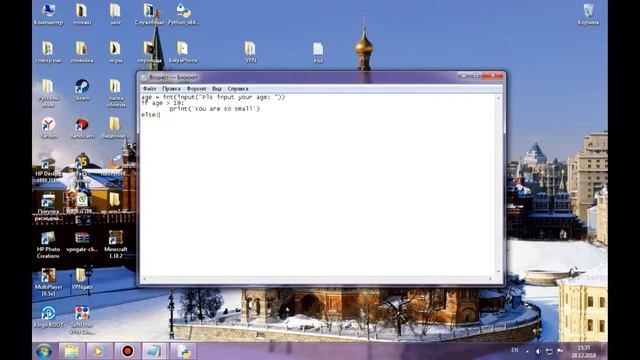This screenshot has width=640, height=360.
Task: Click the 'else:' line in Notepad
Action: 150,115
